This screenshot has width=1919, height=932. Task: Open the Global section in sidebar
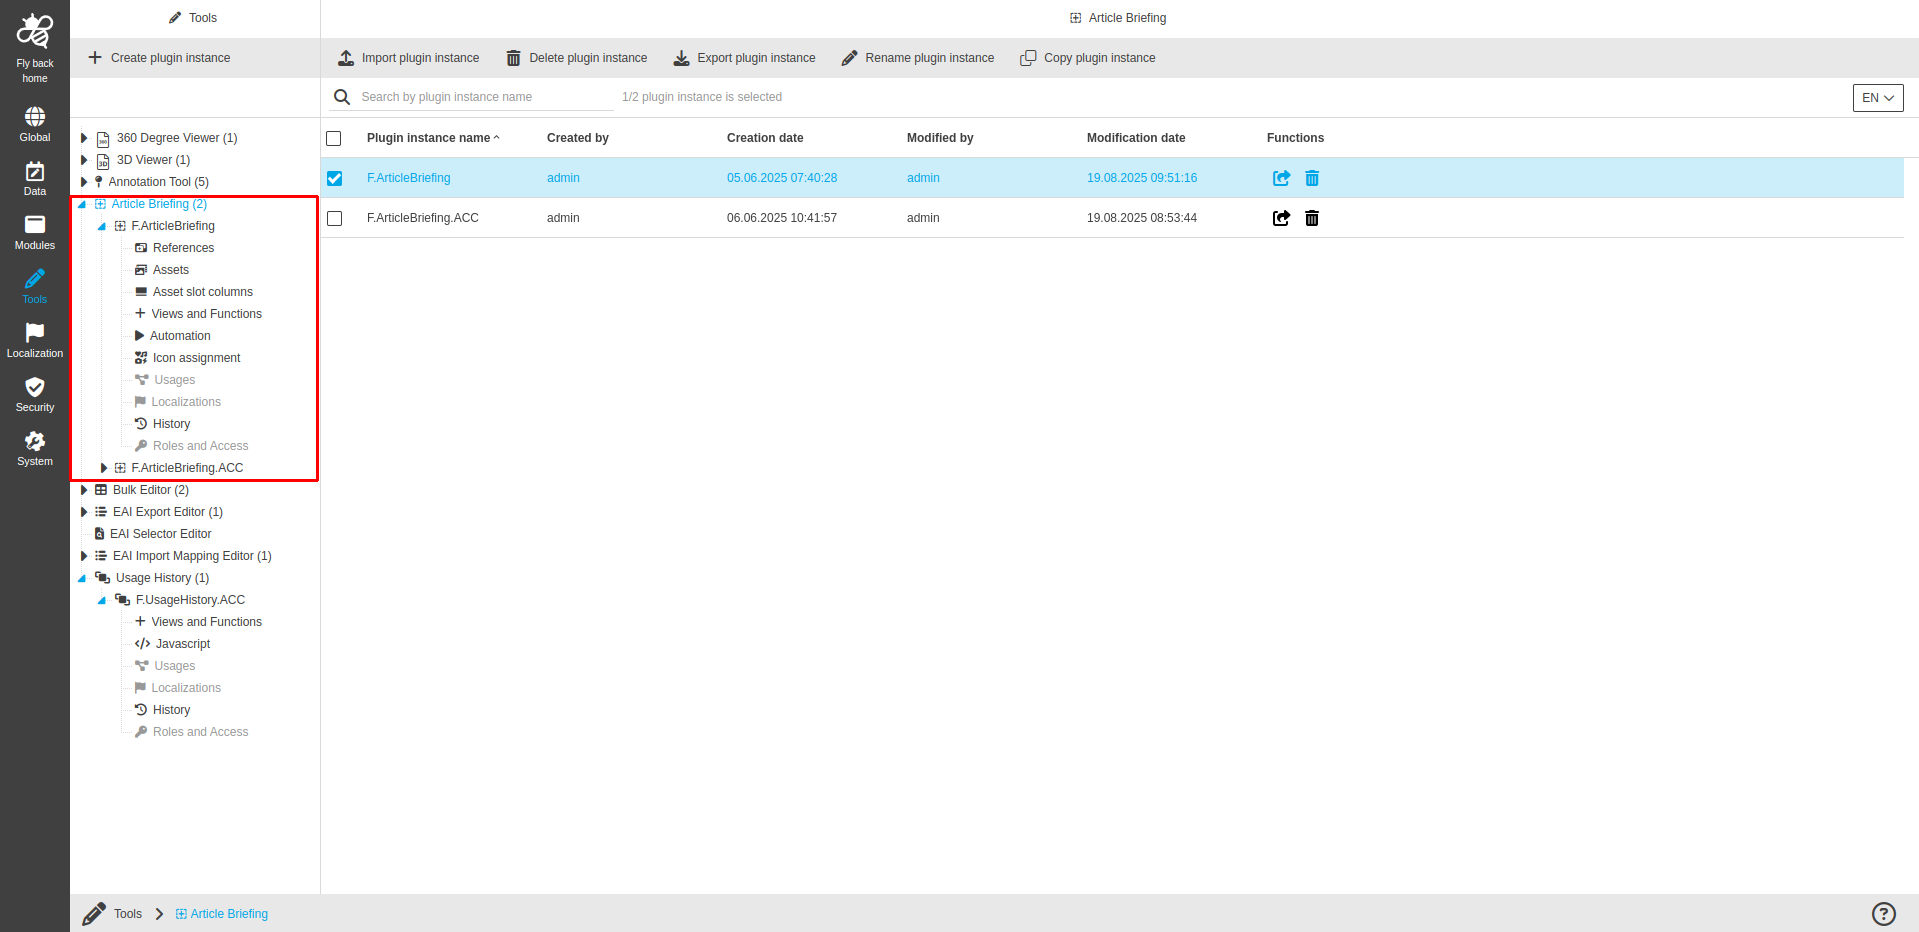[35, 125]
